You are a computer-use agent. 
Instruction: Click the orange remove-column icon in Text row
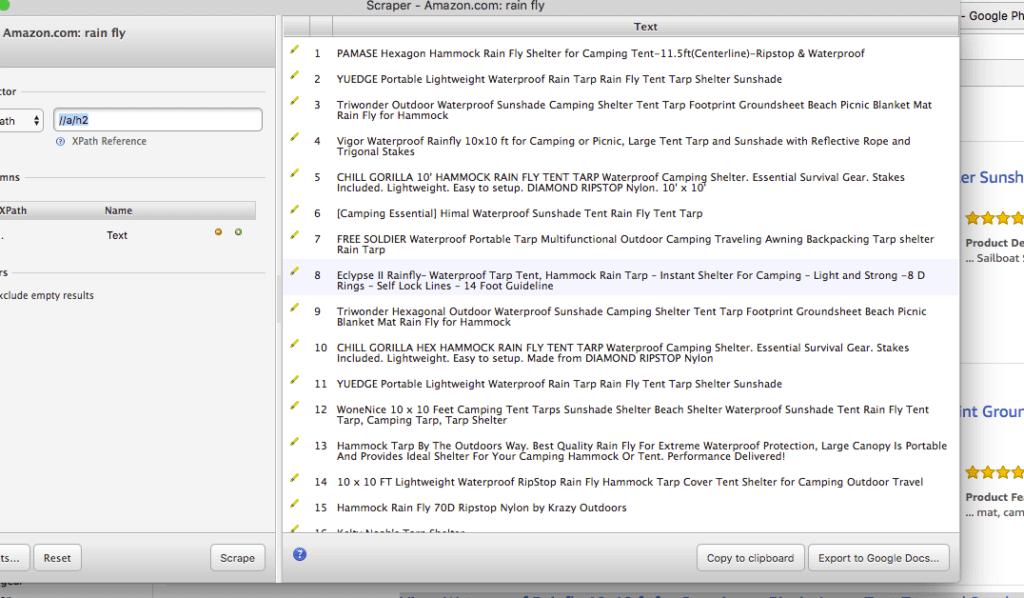tap(218, 232)
